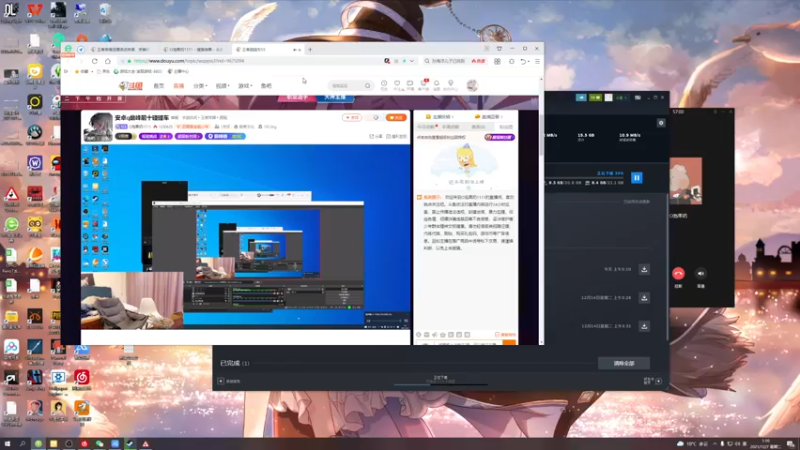Hang up the call with red button
This screenshot has height=450, width=800.
tap(678, 273)
